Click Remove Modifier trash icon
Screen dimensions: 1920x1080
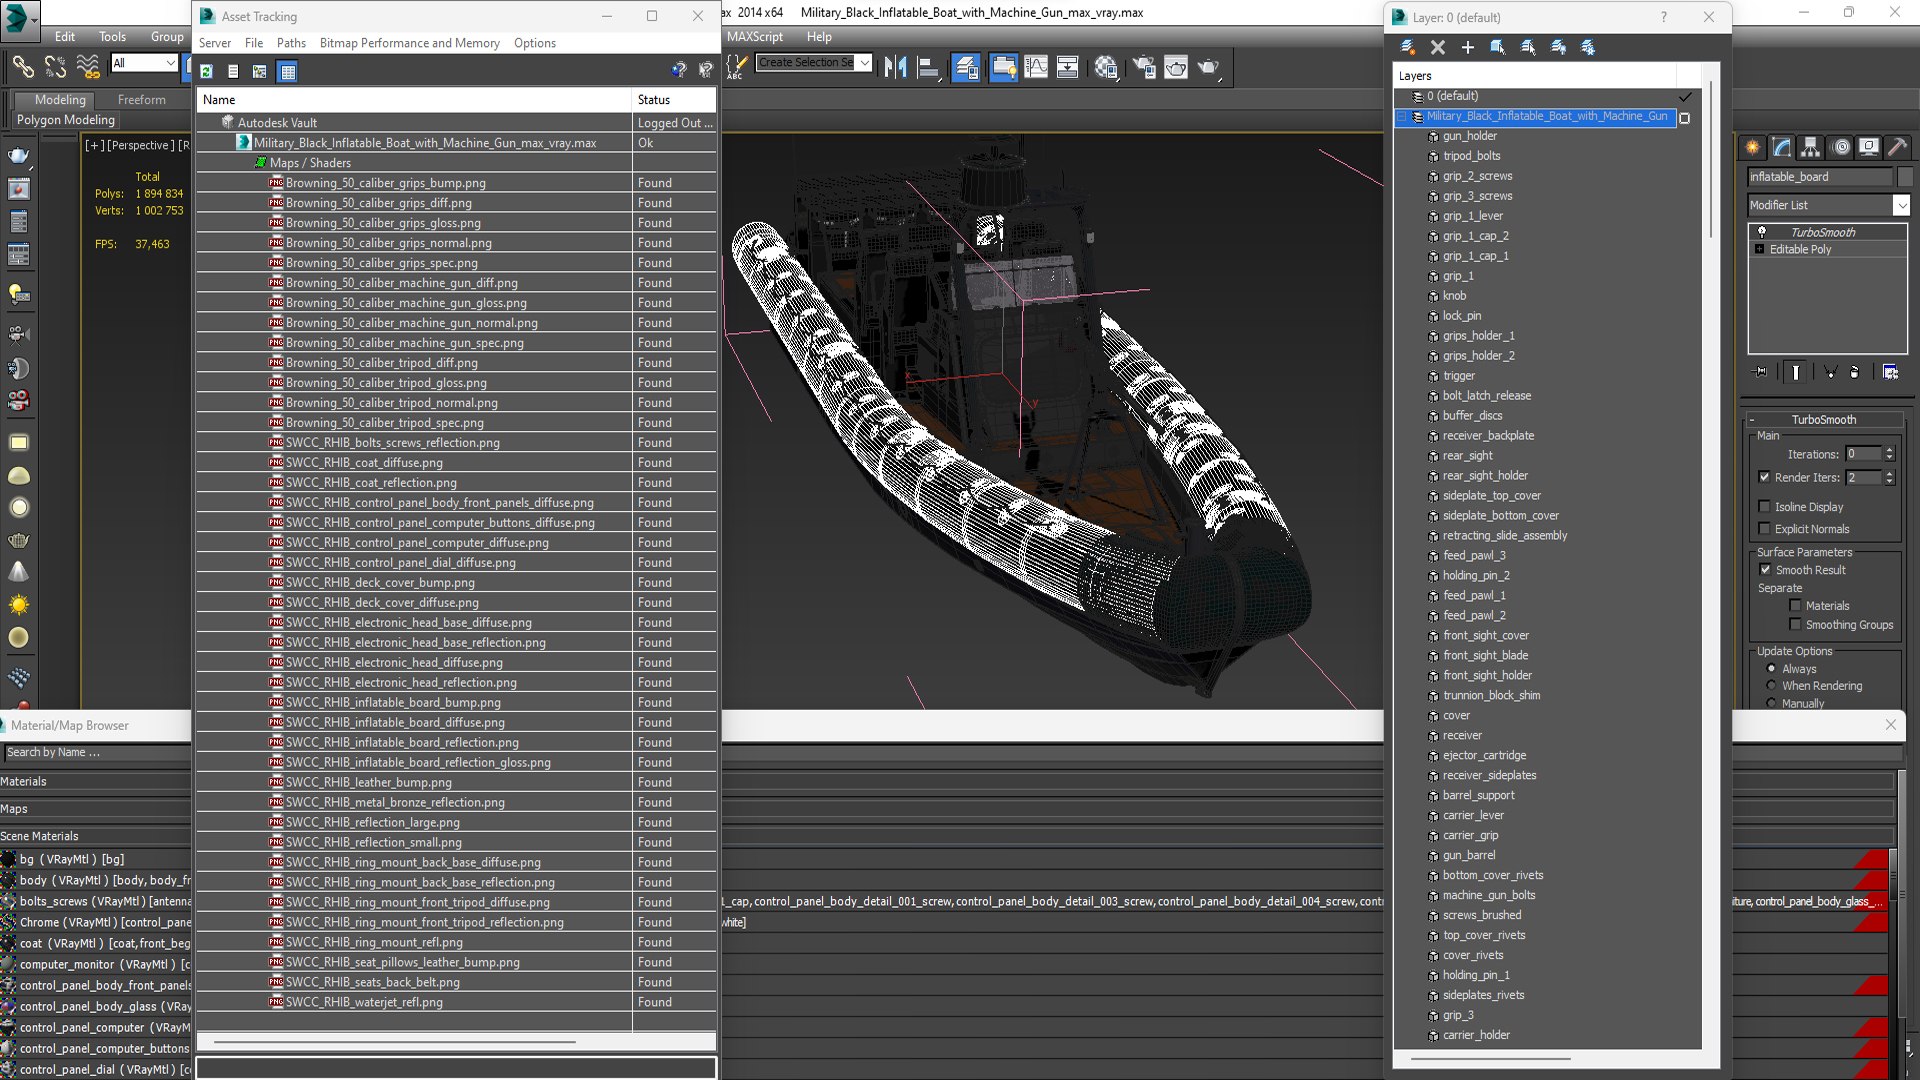coord(1855,372)
